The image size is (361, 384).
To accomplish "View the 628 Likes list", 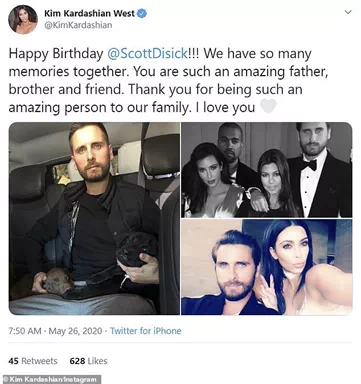I will pos(88,361).
